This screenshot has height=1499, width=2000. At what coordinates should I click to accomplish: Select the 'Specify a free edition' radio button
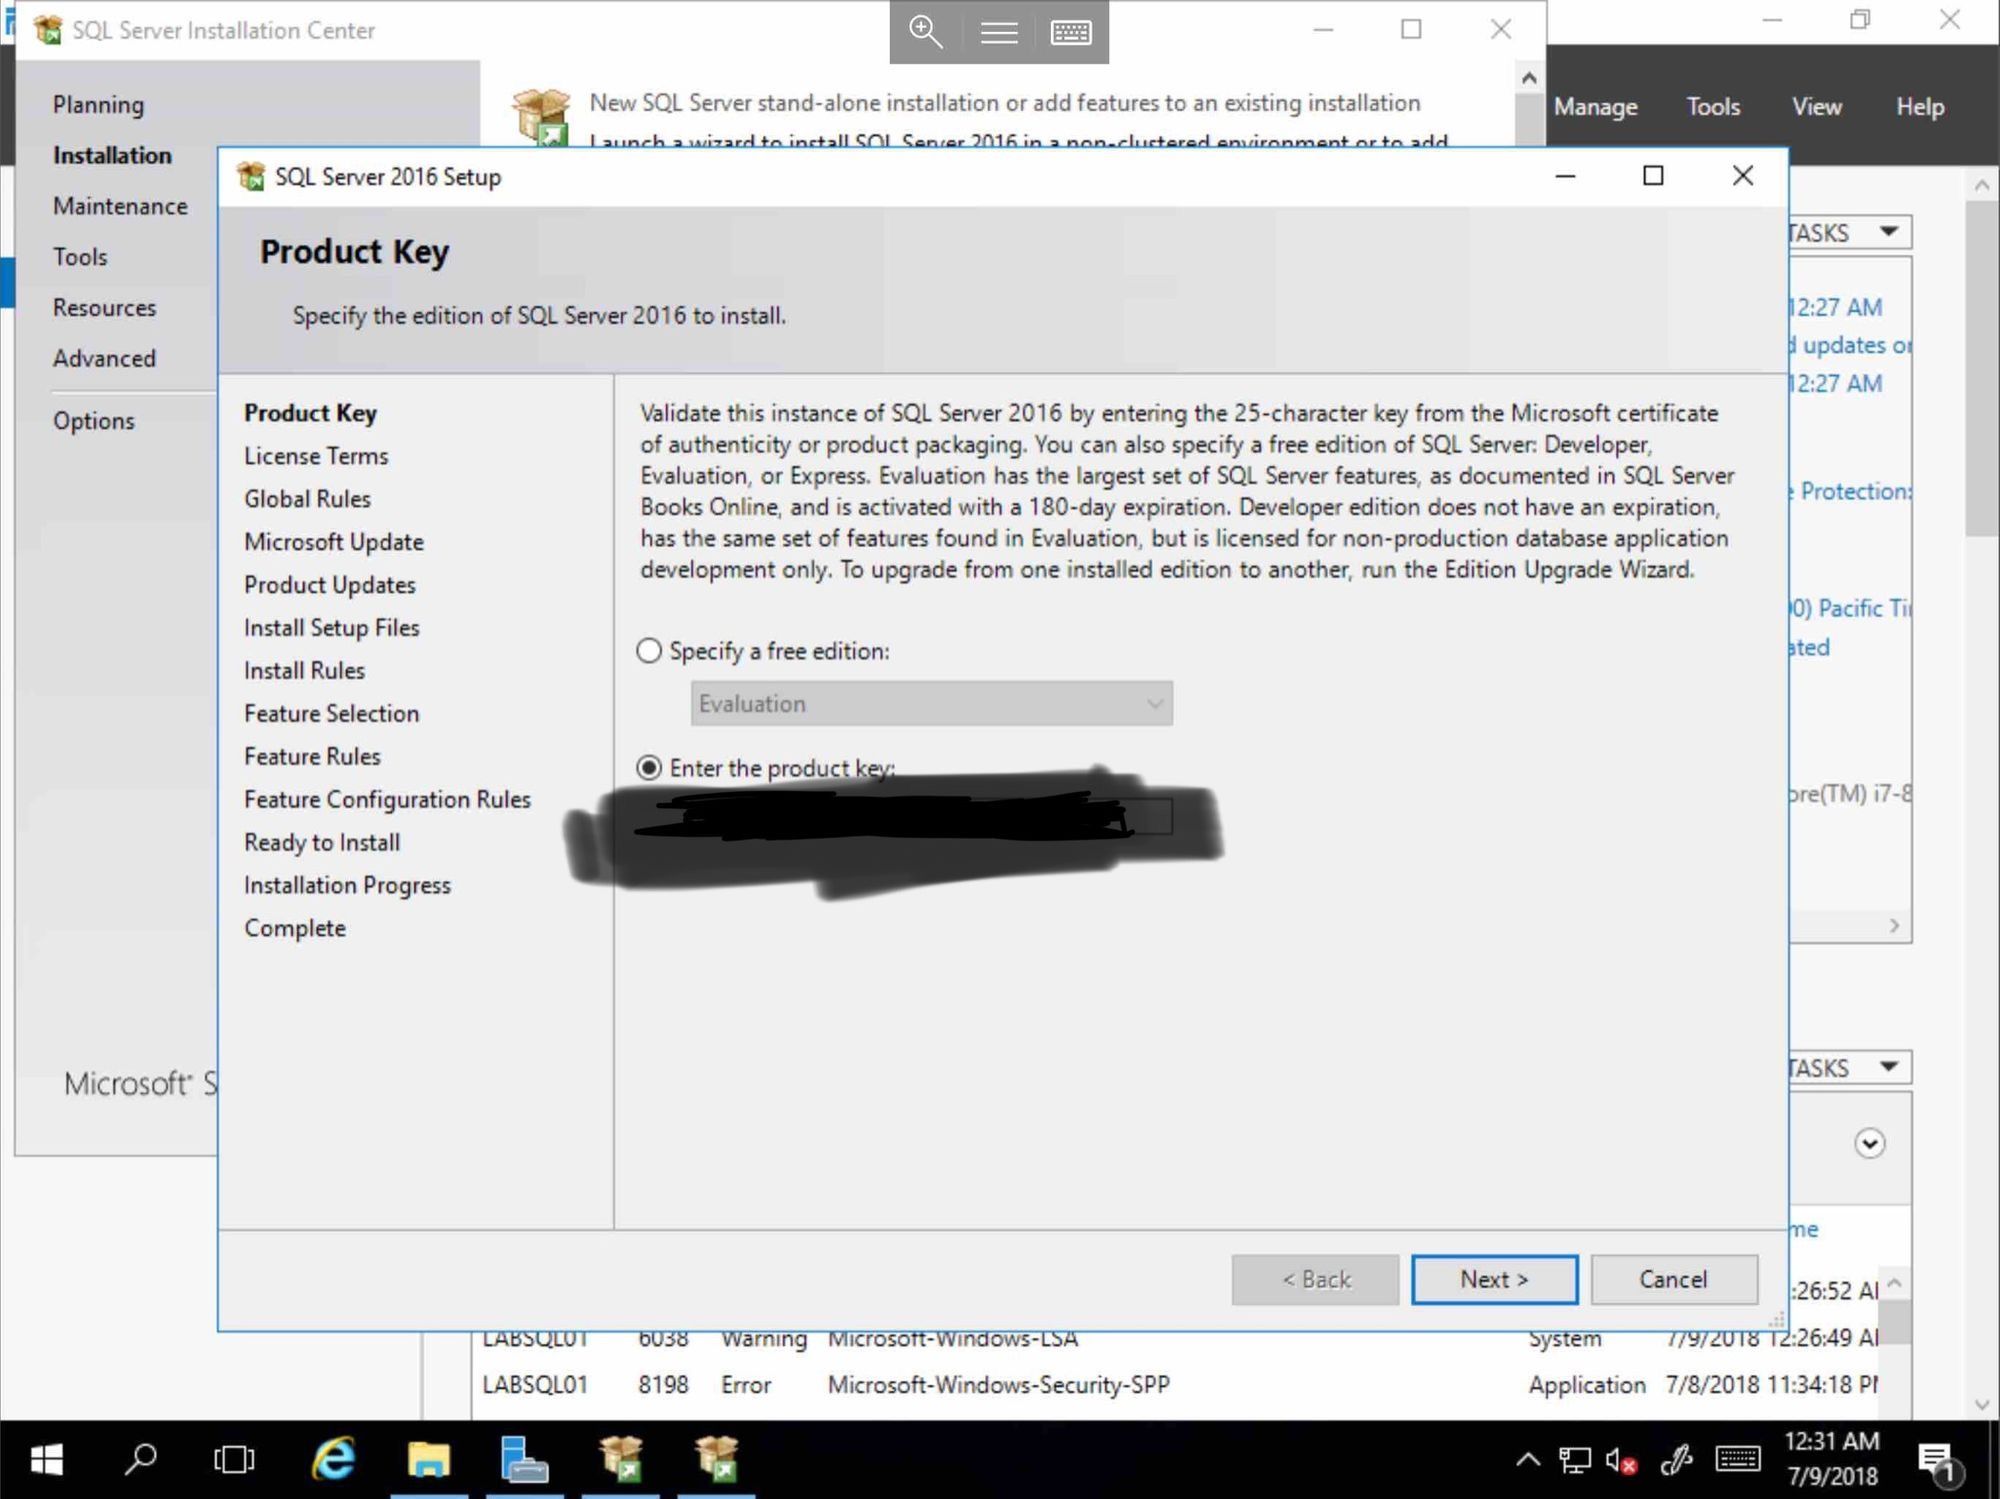pyautogui.click(x=649, y=650)
